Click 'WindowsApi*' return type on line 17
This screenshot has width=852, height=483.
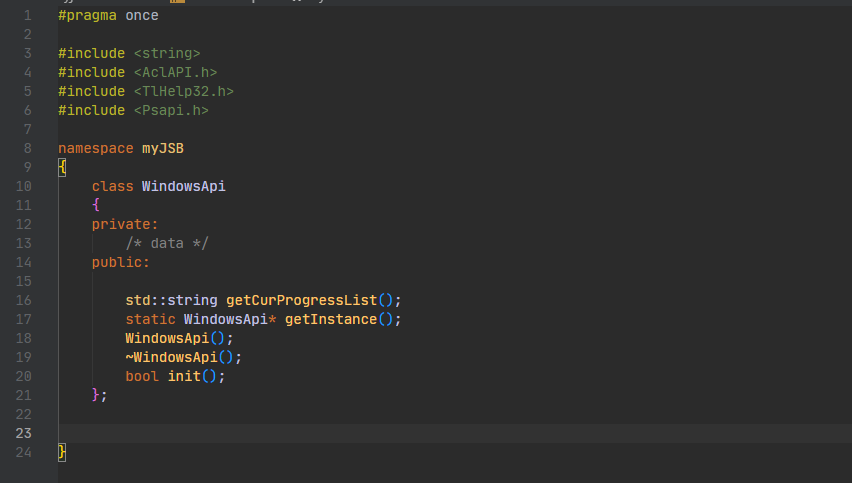point(230,319)
